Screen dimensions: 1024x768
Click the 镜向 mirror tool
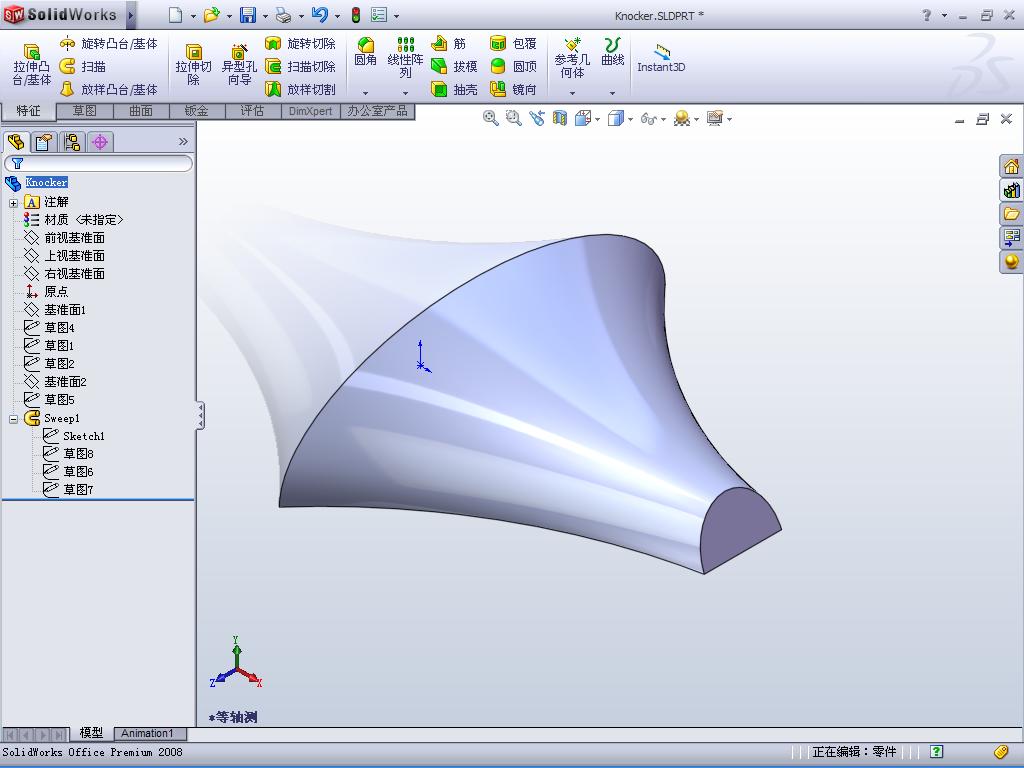pos(513,89)
